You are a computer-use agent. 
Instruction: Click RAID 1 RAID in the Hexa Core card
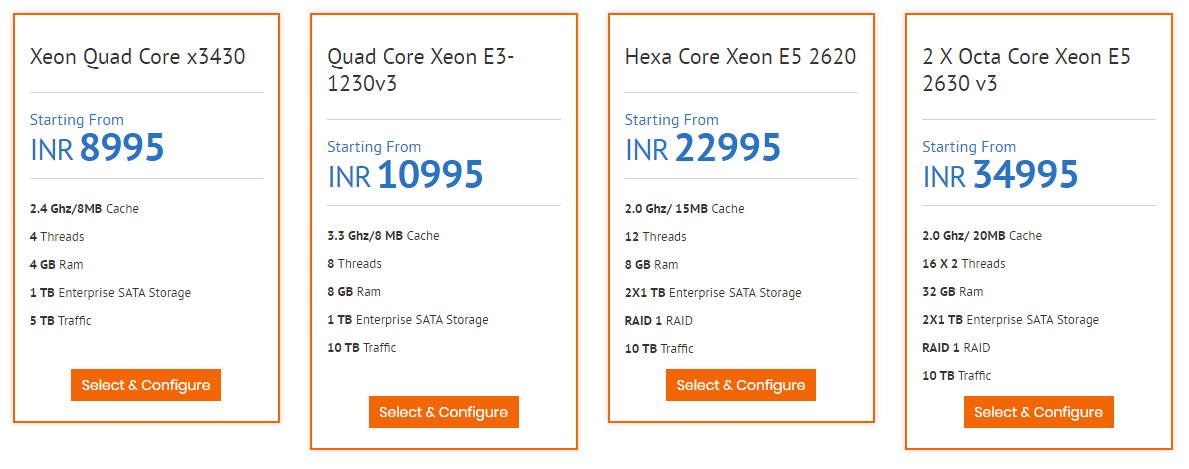pos(659,321)
